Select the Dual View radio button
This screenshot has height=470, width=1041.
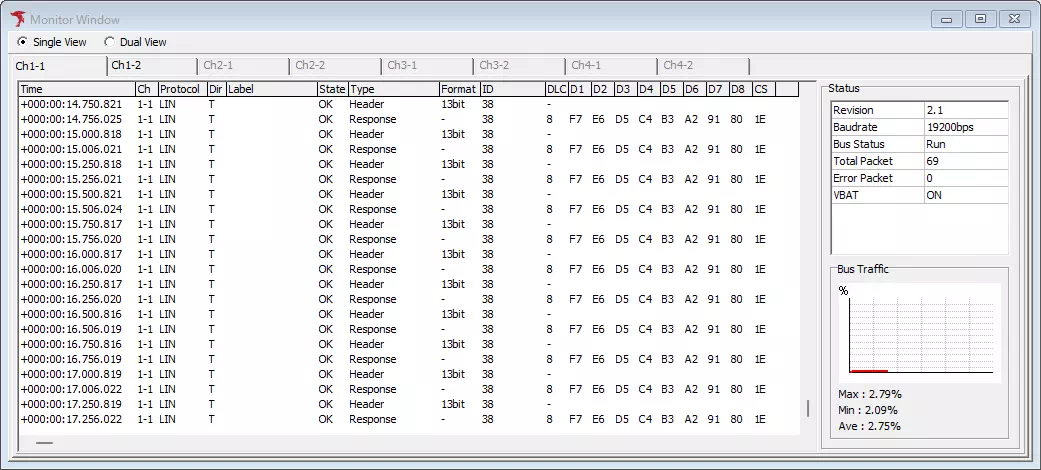pyautogui.click(x=109, y=42)
